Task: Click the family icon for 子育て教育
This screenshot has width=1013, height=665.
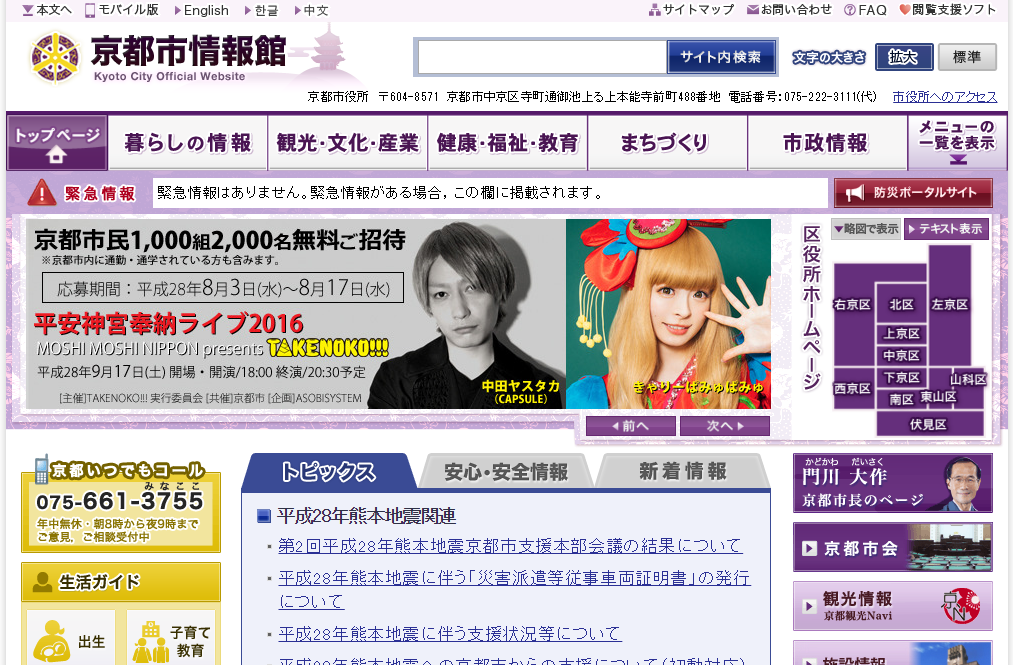Action: pos(151,642)
